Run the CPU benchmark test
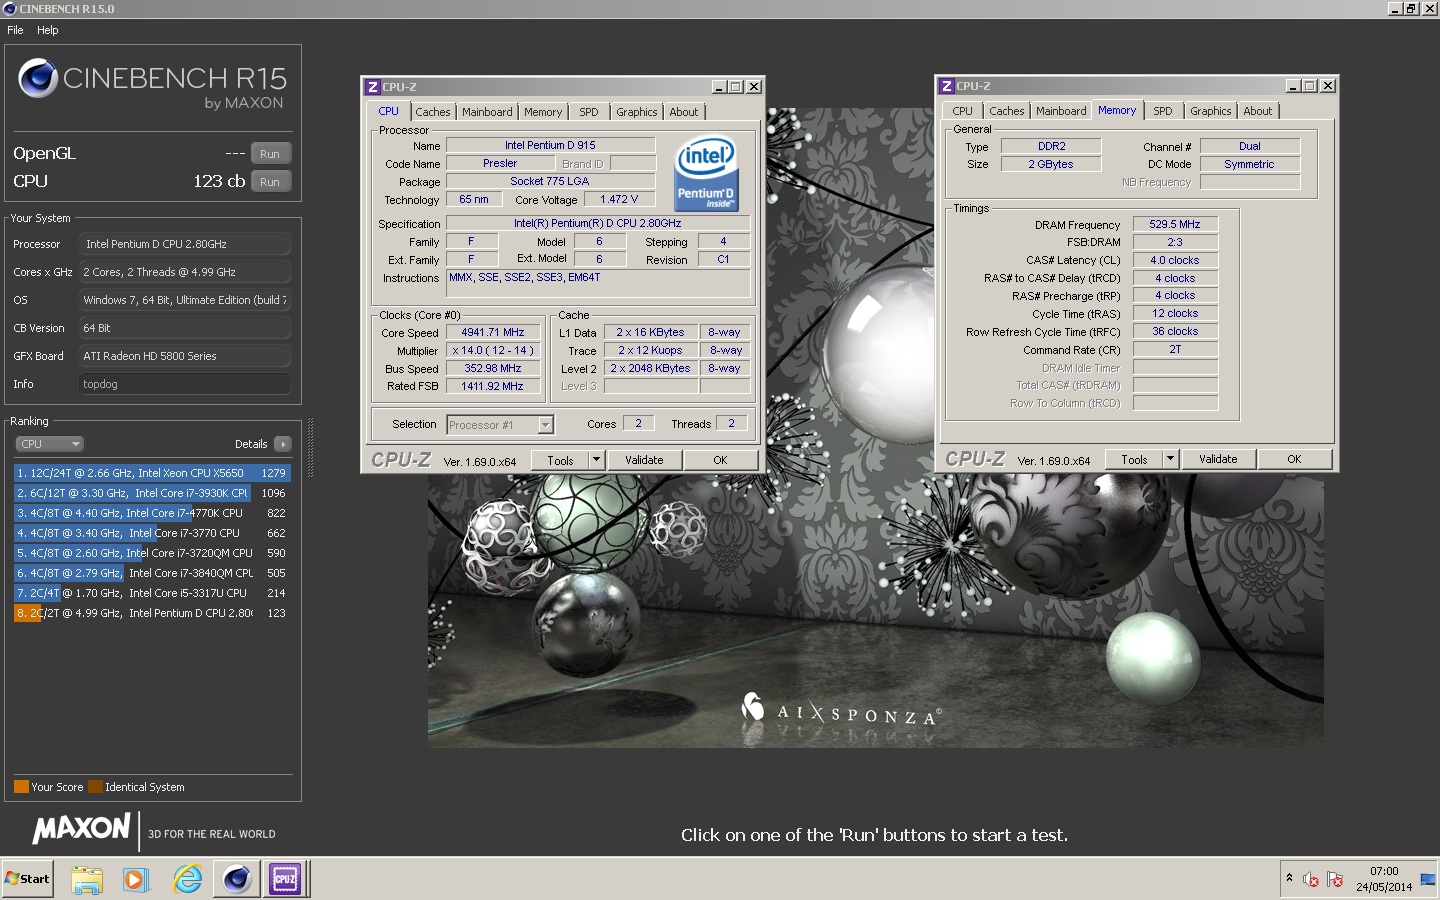The image size is (1440, 900). (x=270, y=182)
